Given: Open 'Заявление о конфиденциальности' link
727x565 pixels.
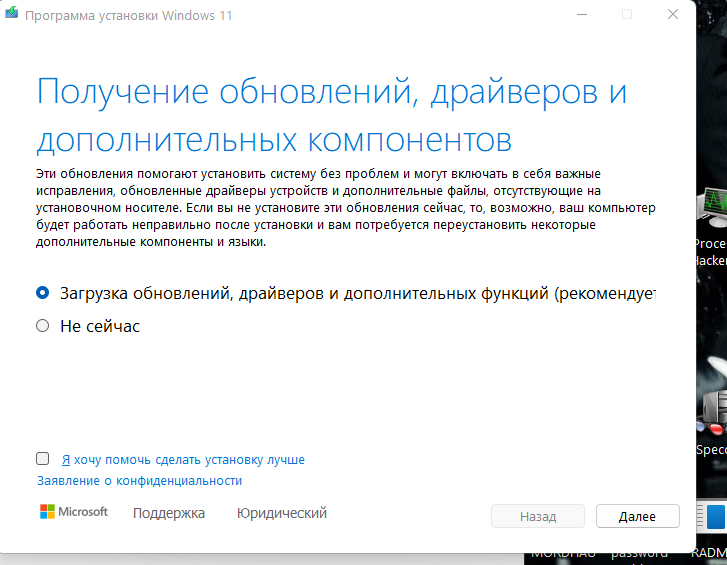Looking at the screenshot, I should 140,481.
